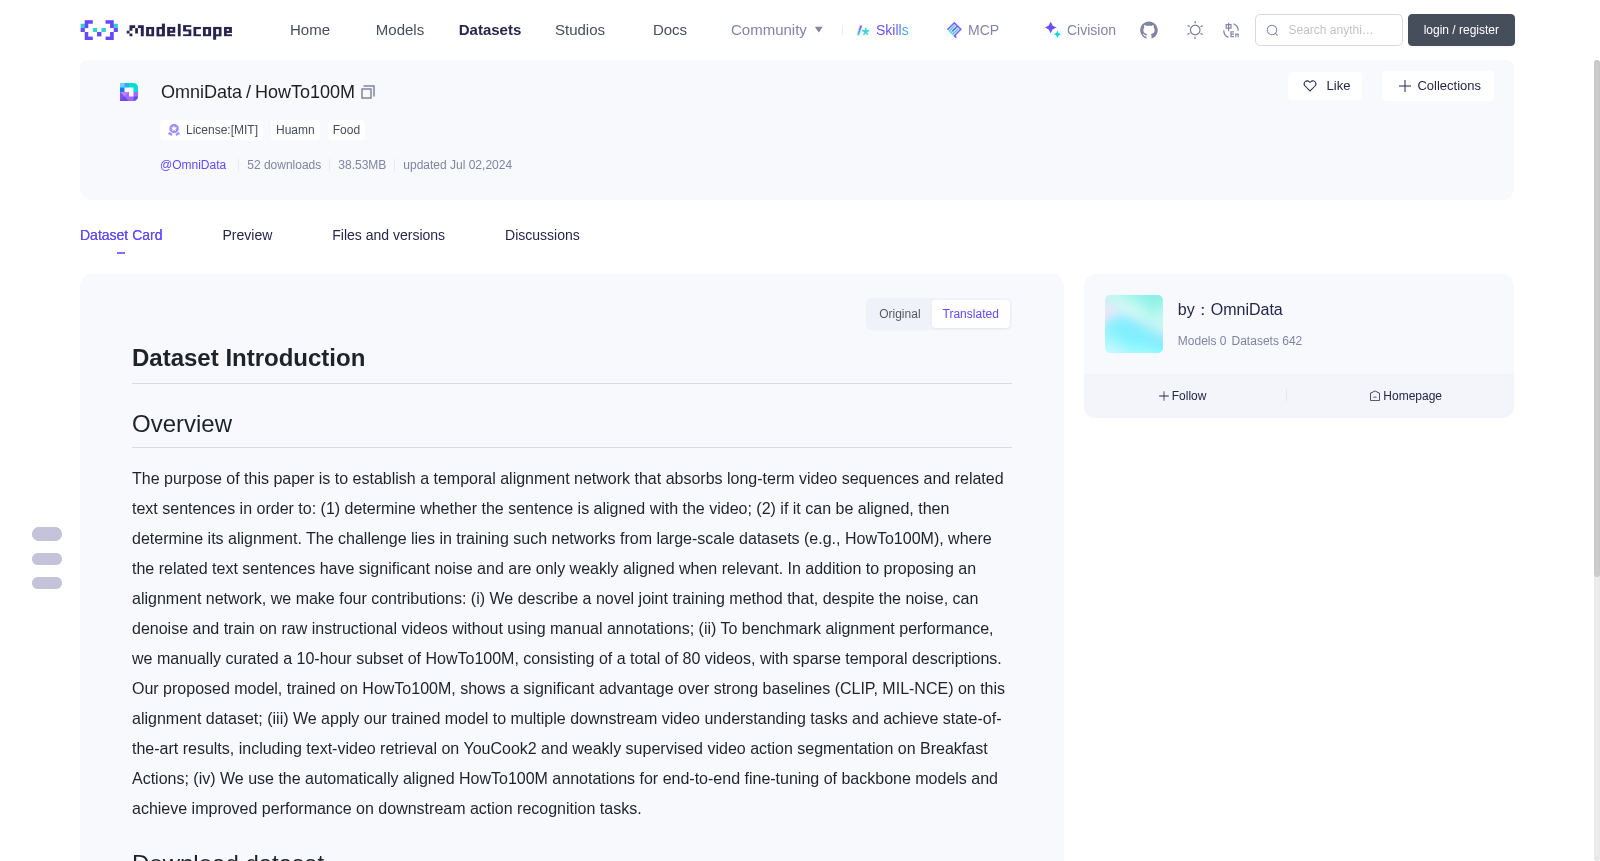Click the Models 0 count
The height and width of the screenshot is (861, 1600).
pos(1202,341)
